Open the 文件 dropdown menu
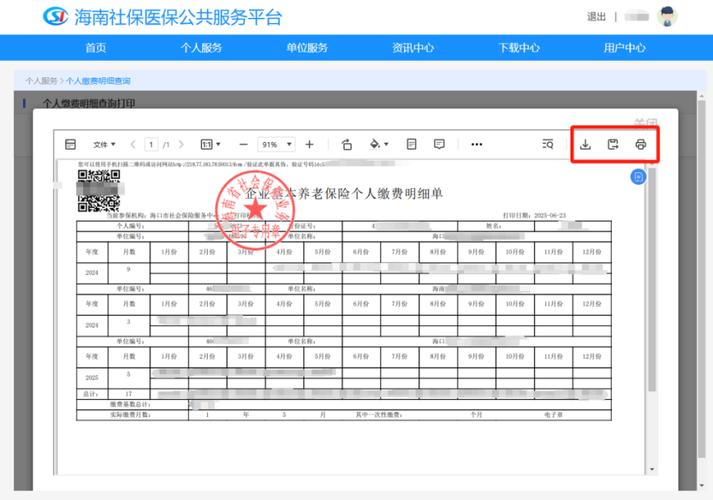This screenshot has height=500, width=713. point(104,145)
